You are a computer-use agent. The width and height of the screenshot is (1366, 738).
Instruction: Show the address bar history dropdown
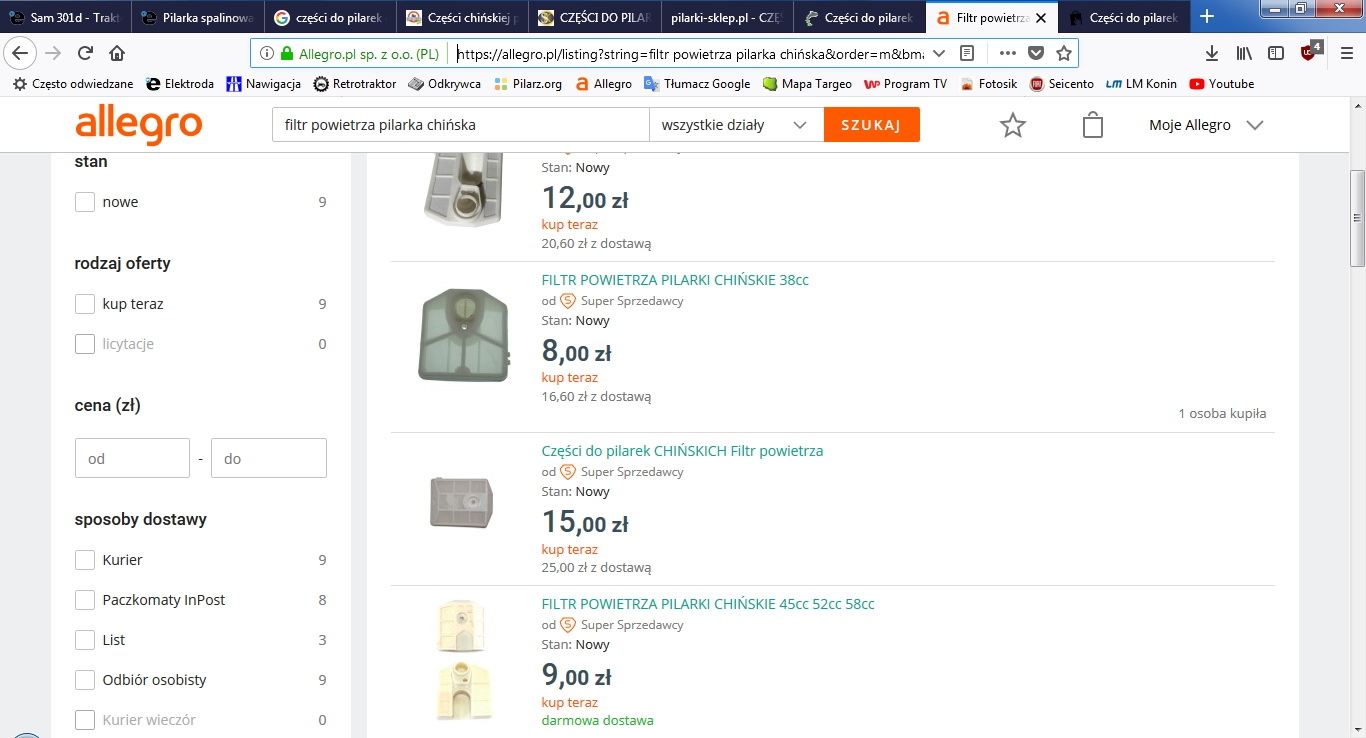pos(938,54)
